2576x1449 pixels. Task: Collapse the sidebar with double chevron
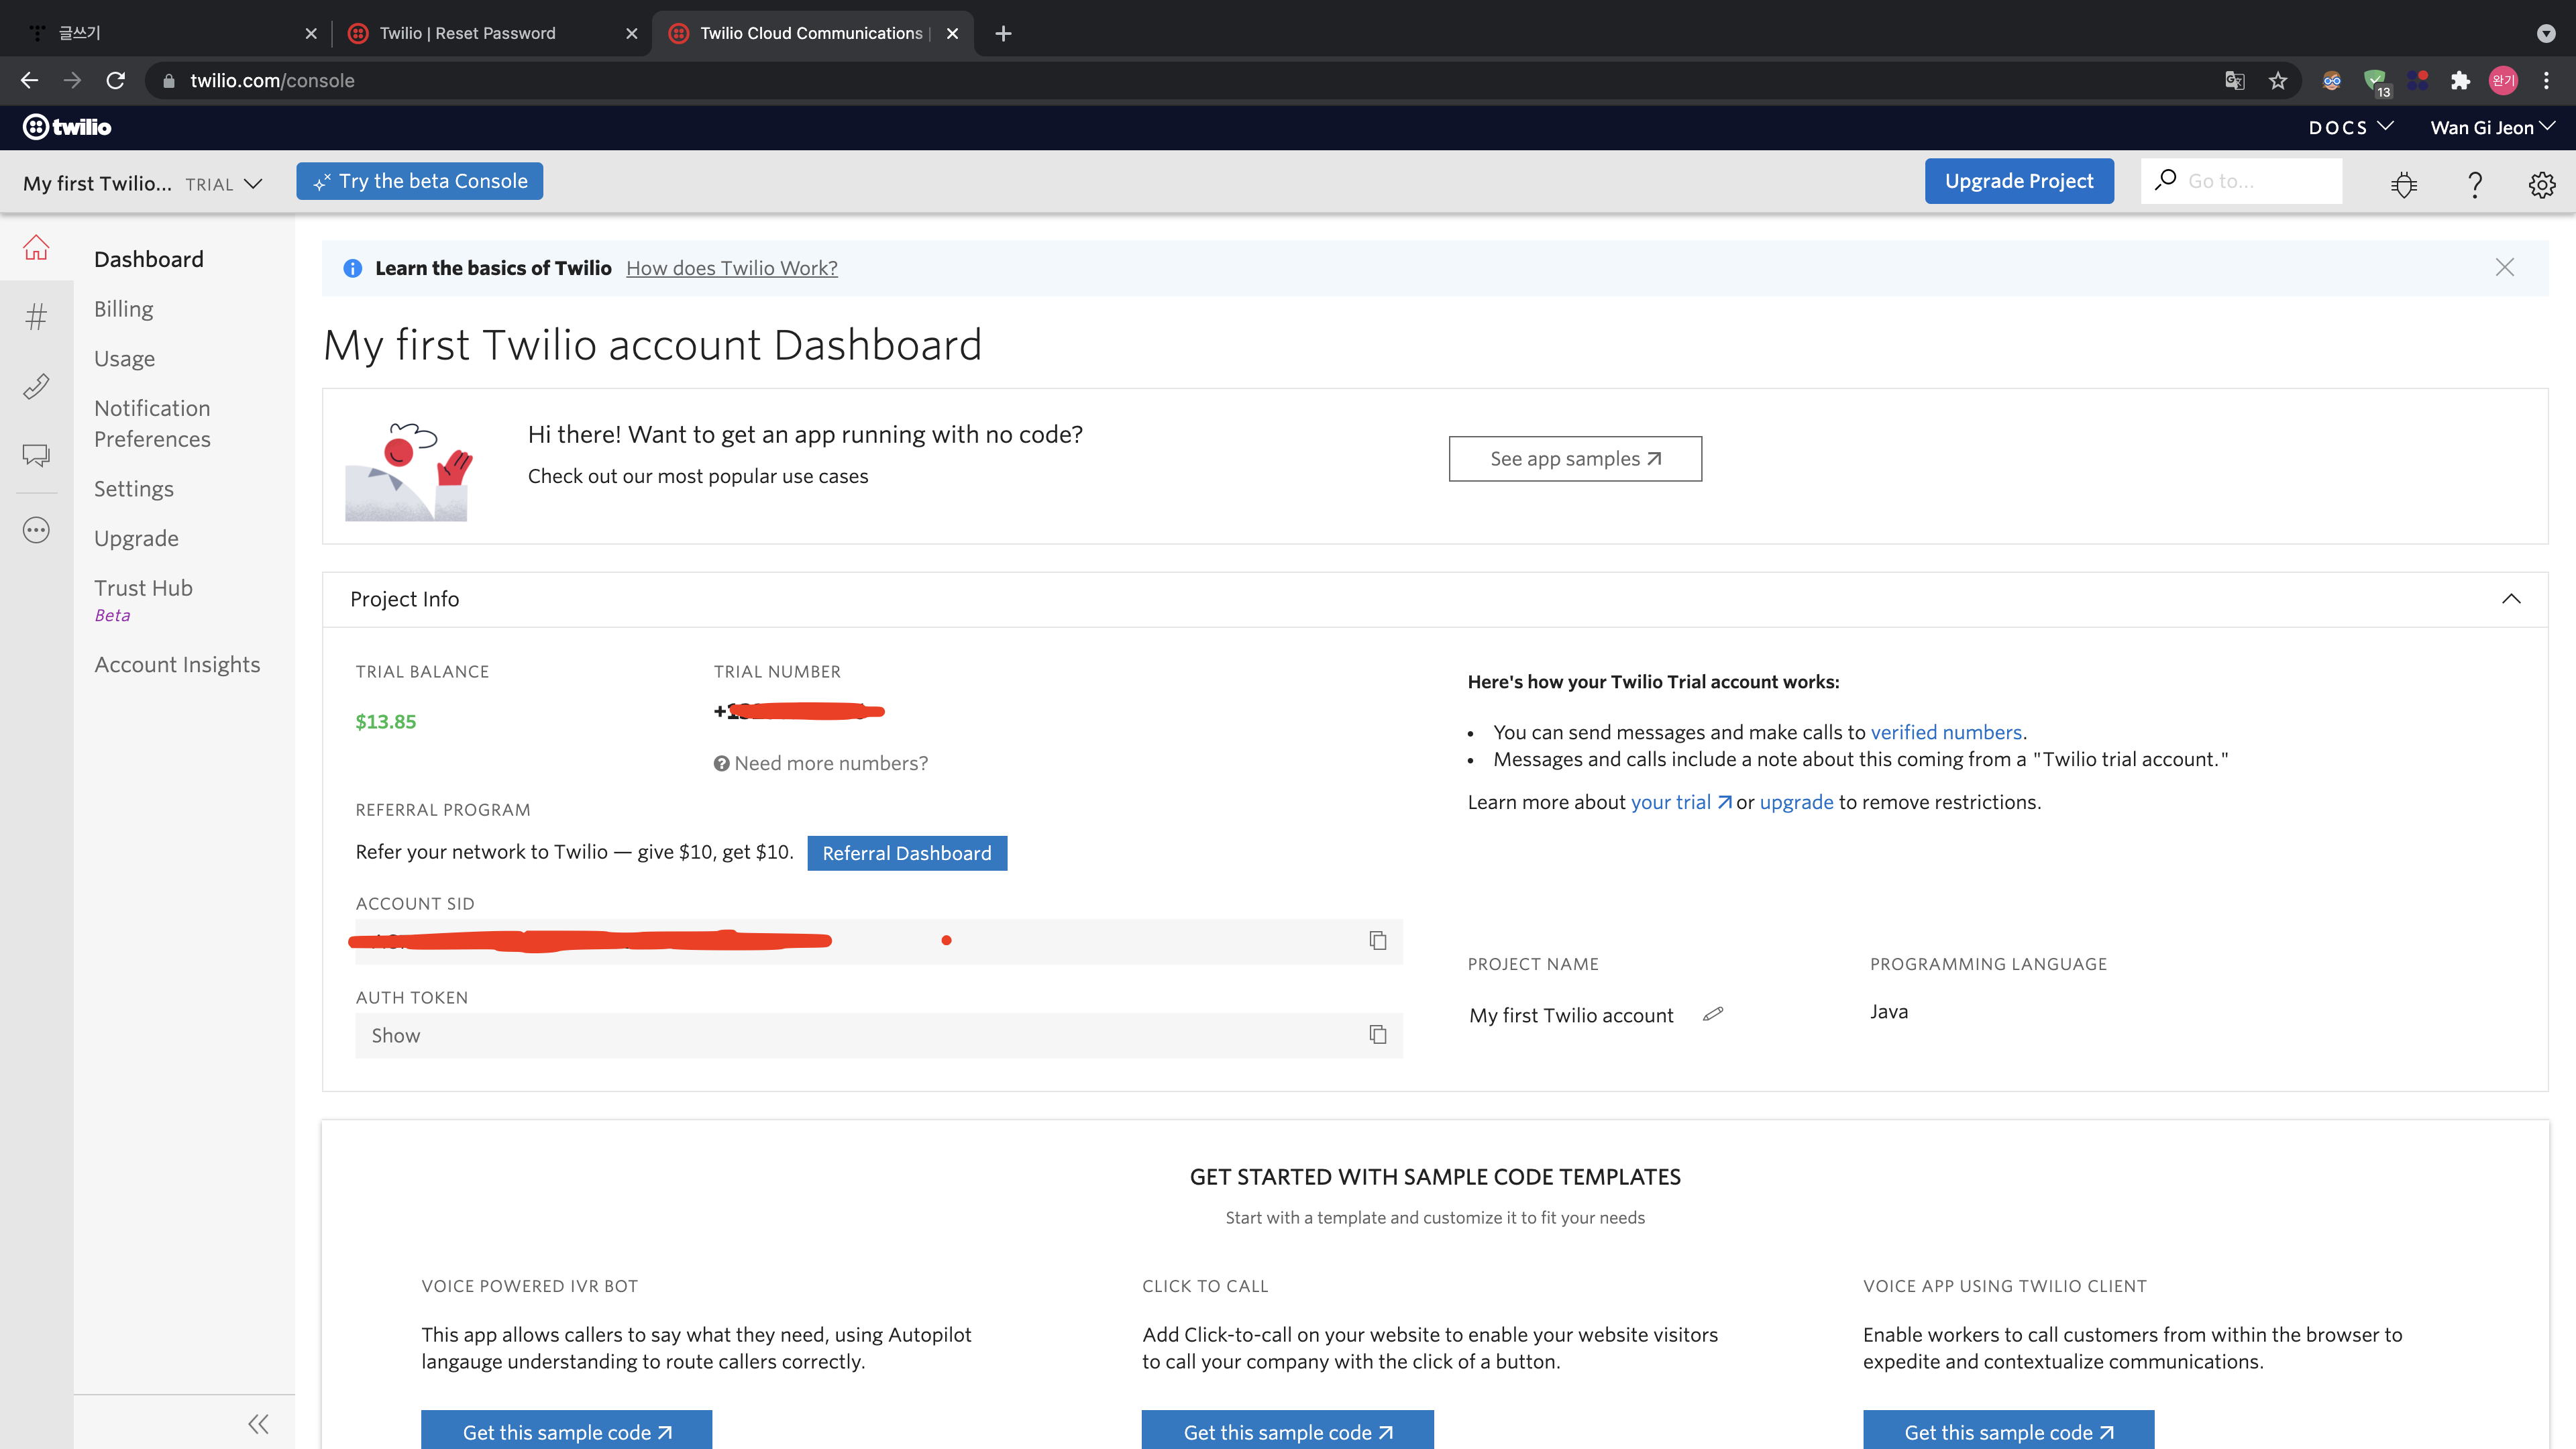click(258, 1423)
